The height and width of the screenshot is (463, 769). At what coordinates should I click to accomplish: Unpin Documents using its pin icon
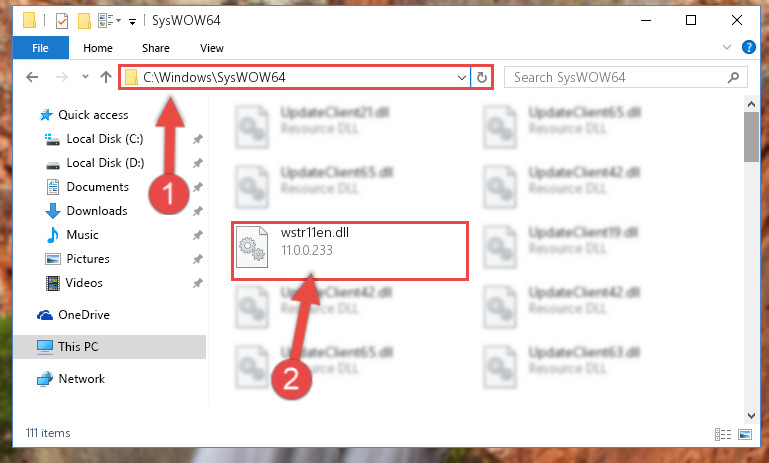pos(198,187)
